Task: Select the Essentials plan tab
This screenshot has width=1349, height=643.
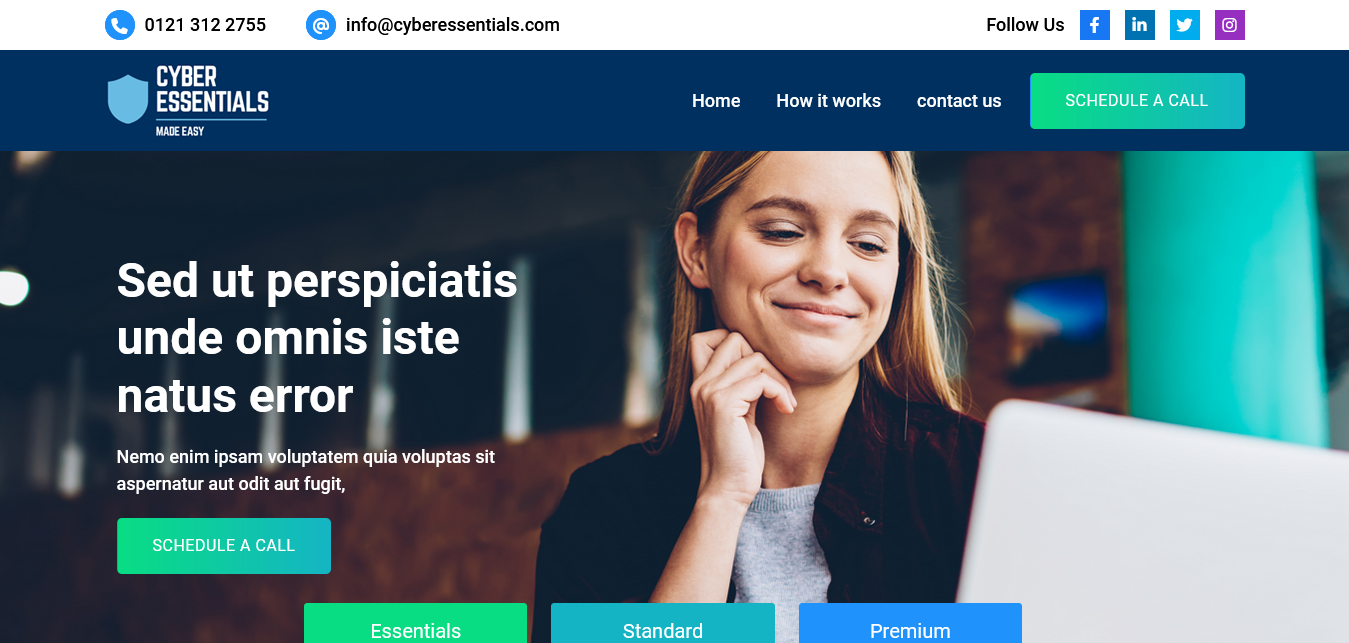Action: pyautogui.click(x=415, y=624)
